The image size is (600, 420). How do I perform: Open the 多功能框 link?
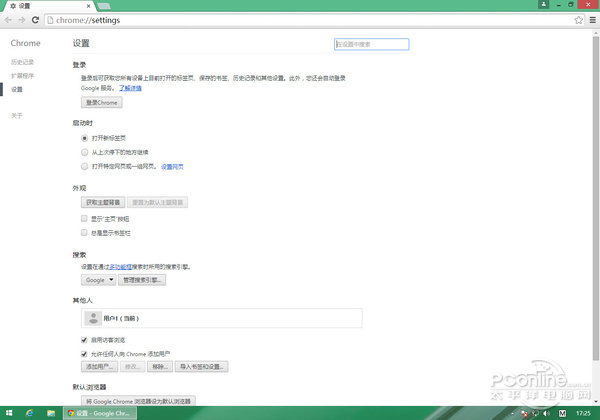pyautogui.click(x=121, y=267)
